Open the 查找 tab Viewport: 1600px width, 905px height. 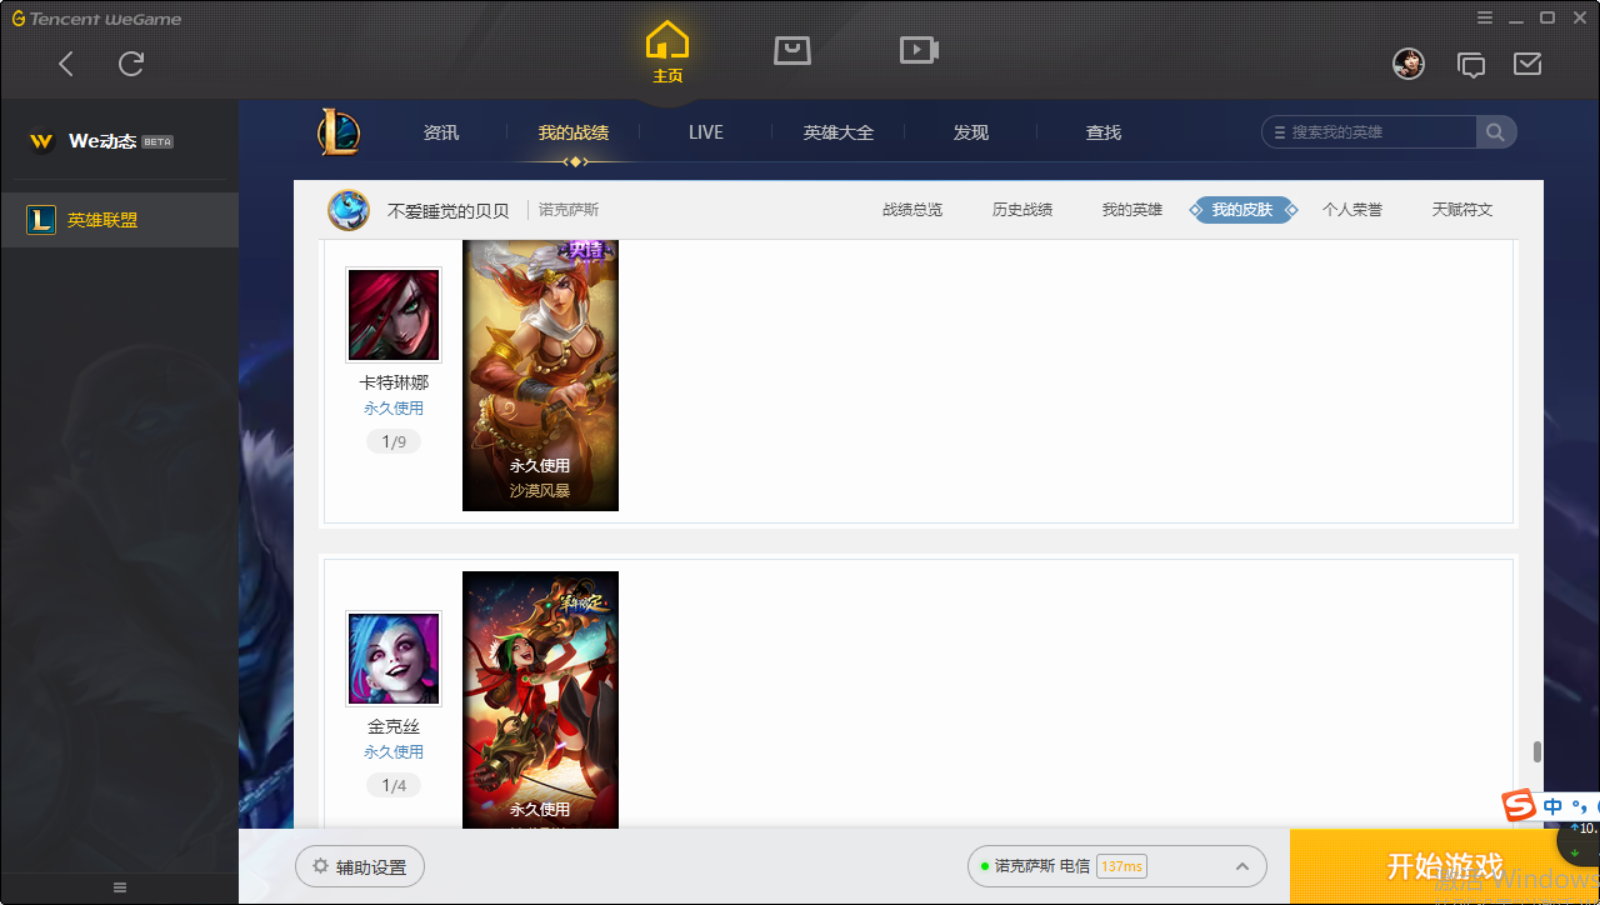click(1104, 133)
